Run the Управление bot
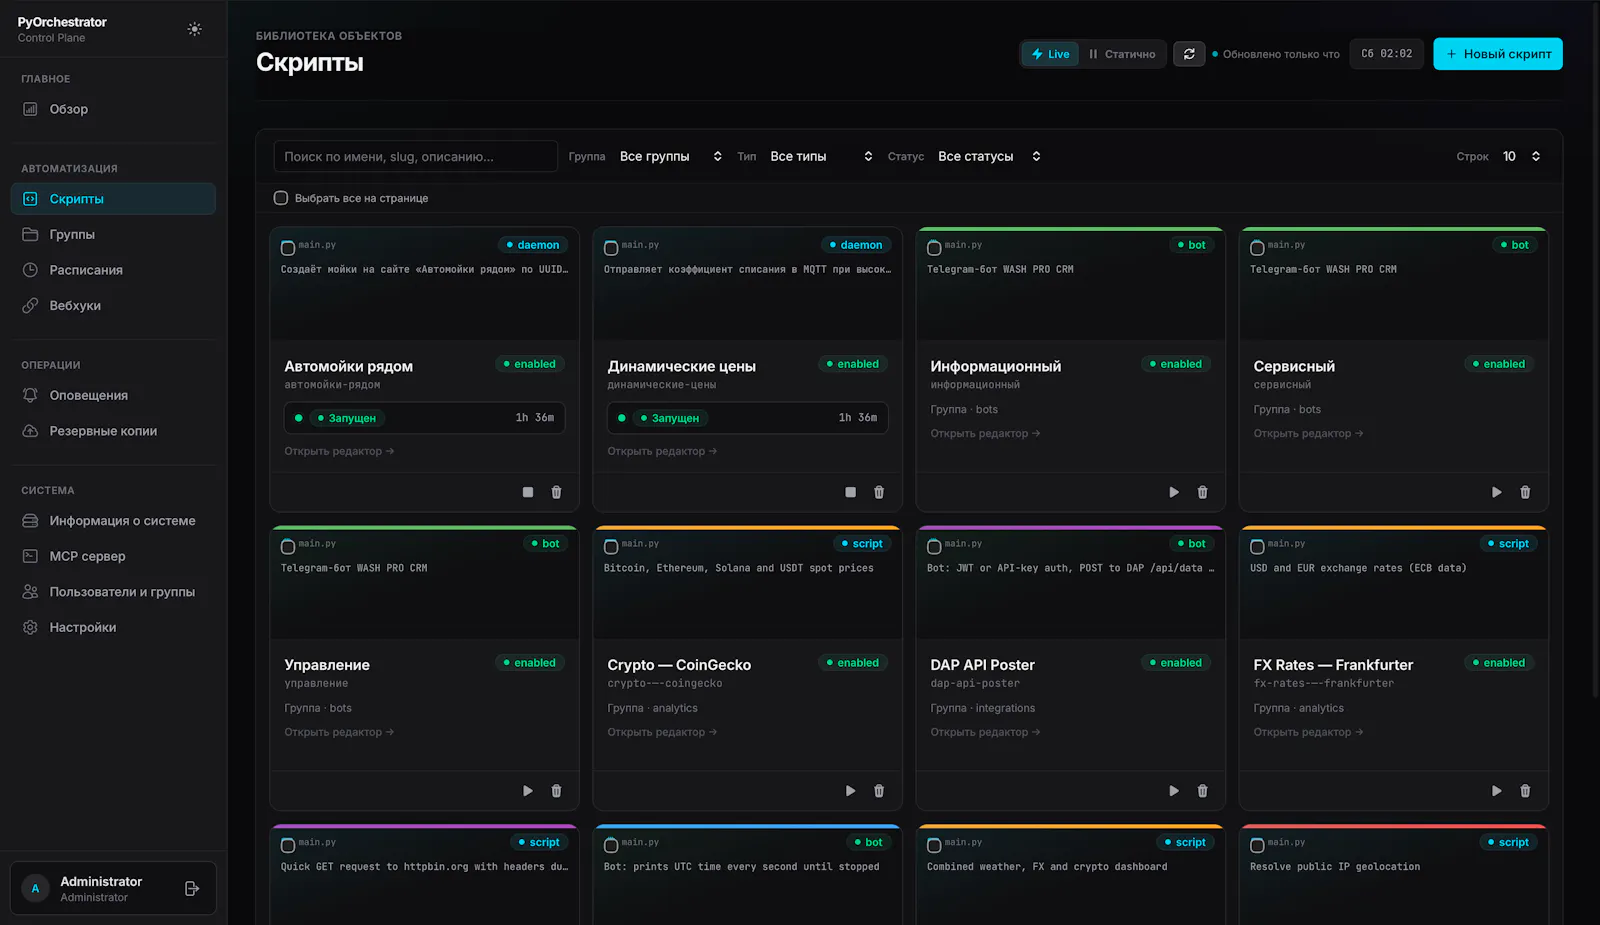1600x925 pixels. click(x=528, y=791)
